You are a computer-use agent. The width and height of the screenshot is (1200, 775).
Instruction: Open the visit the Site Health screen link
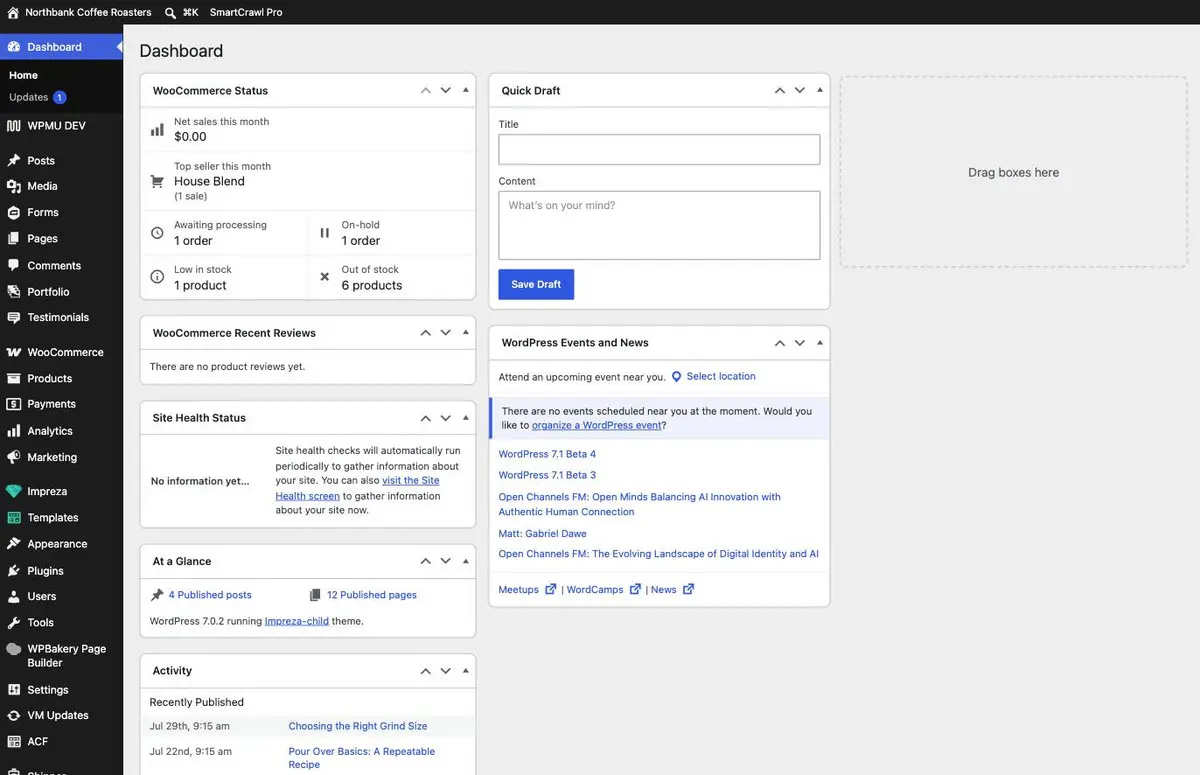[x=357, y=488]
